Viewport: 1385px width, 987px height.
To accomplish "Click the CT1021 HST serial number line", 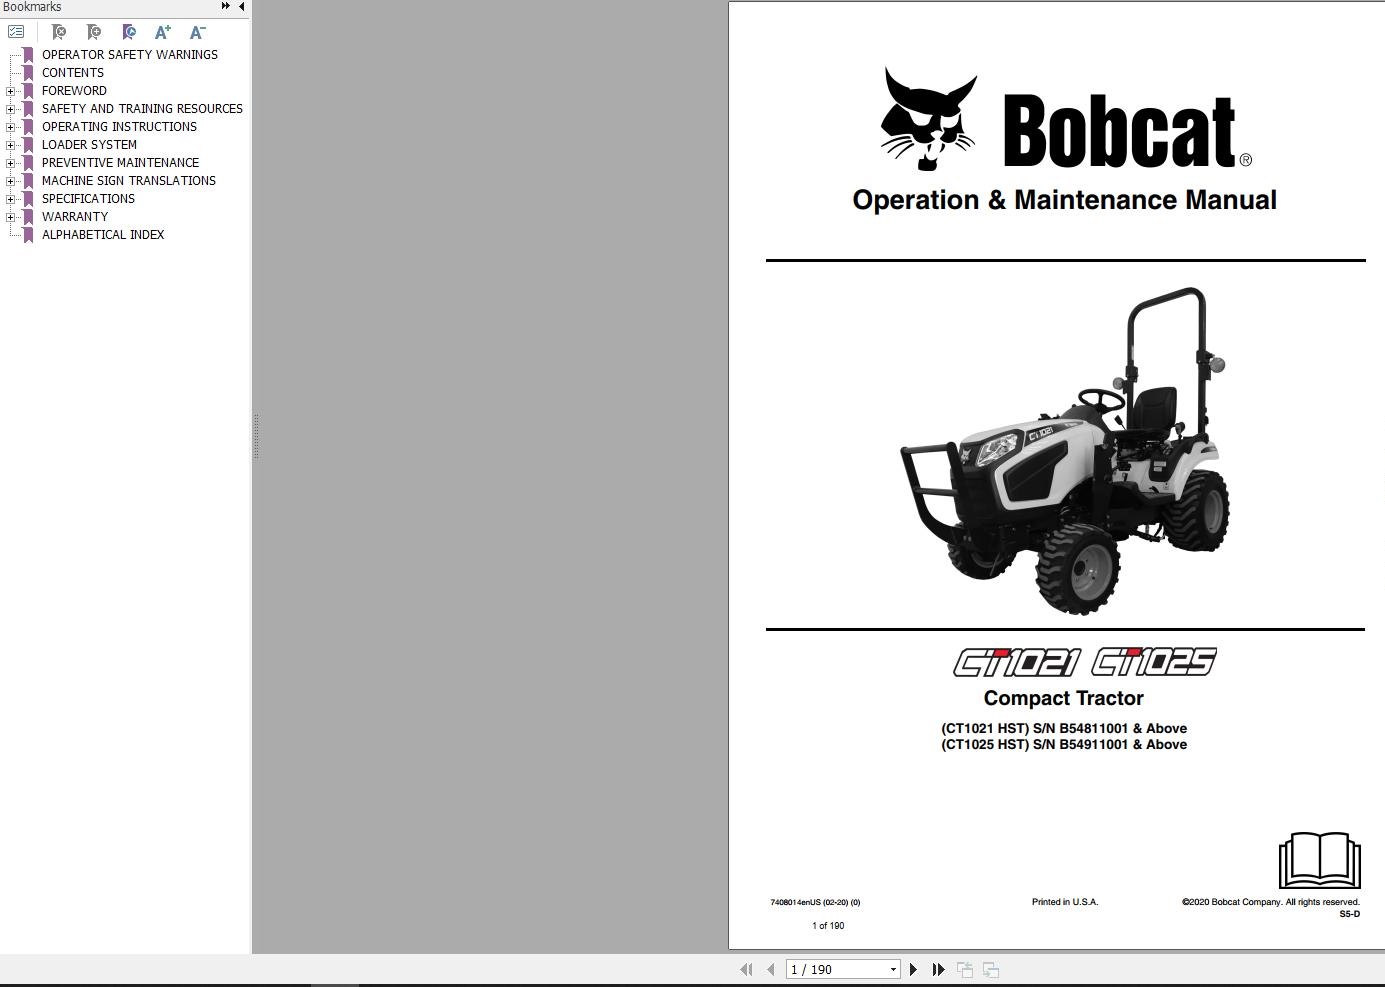I will click(1064, 728).
